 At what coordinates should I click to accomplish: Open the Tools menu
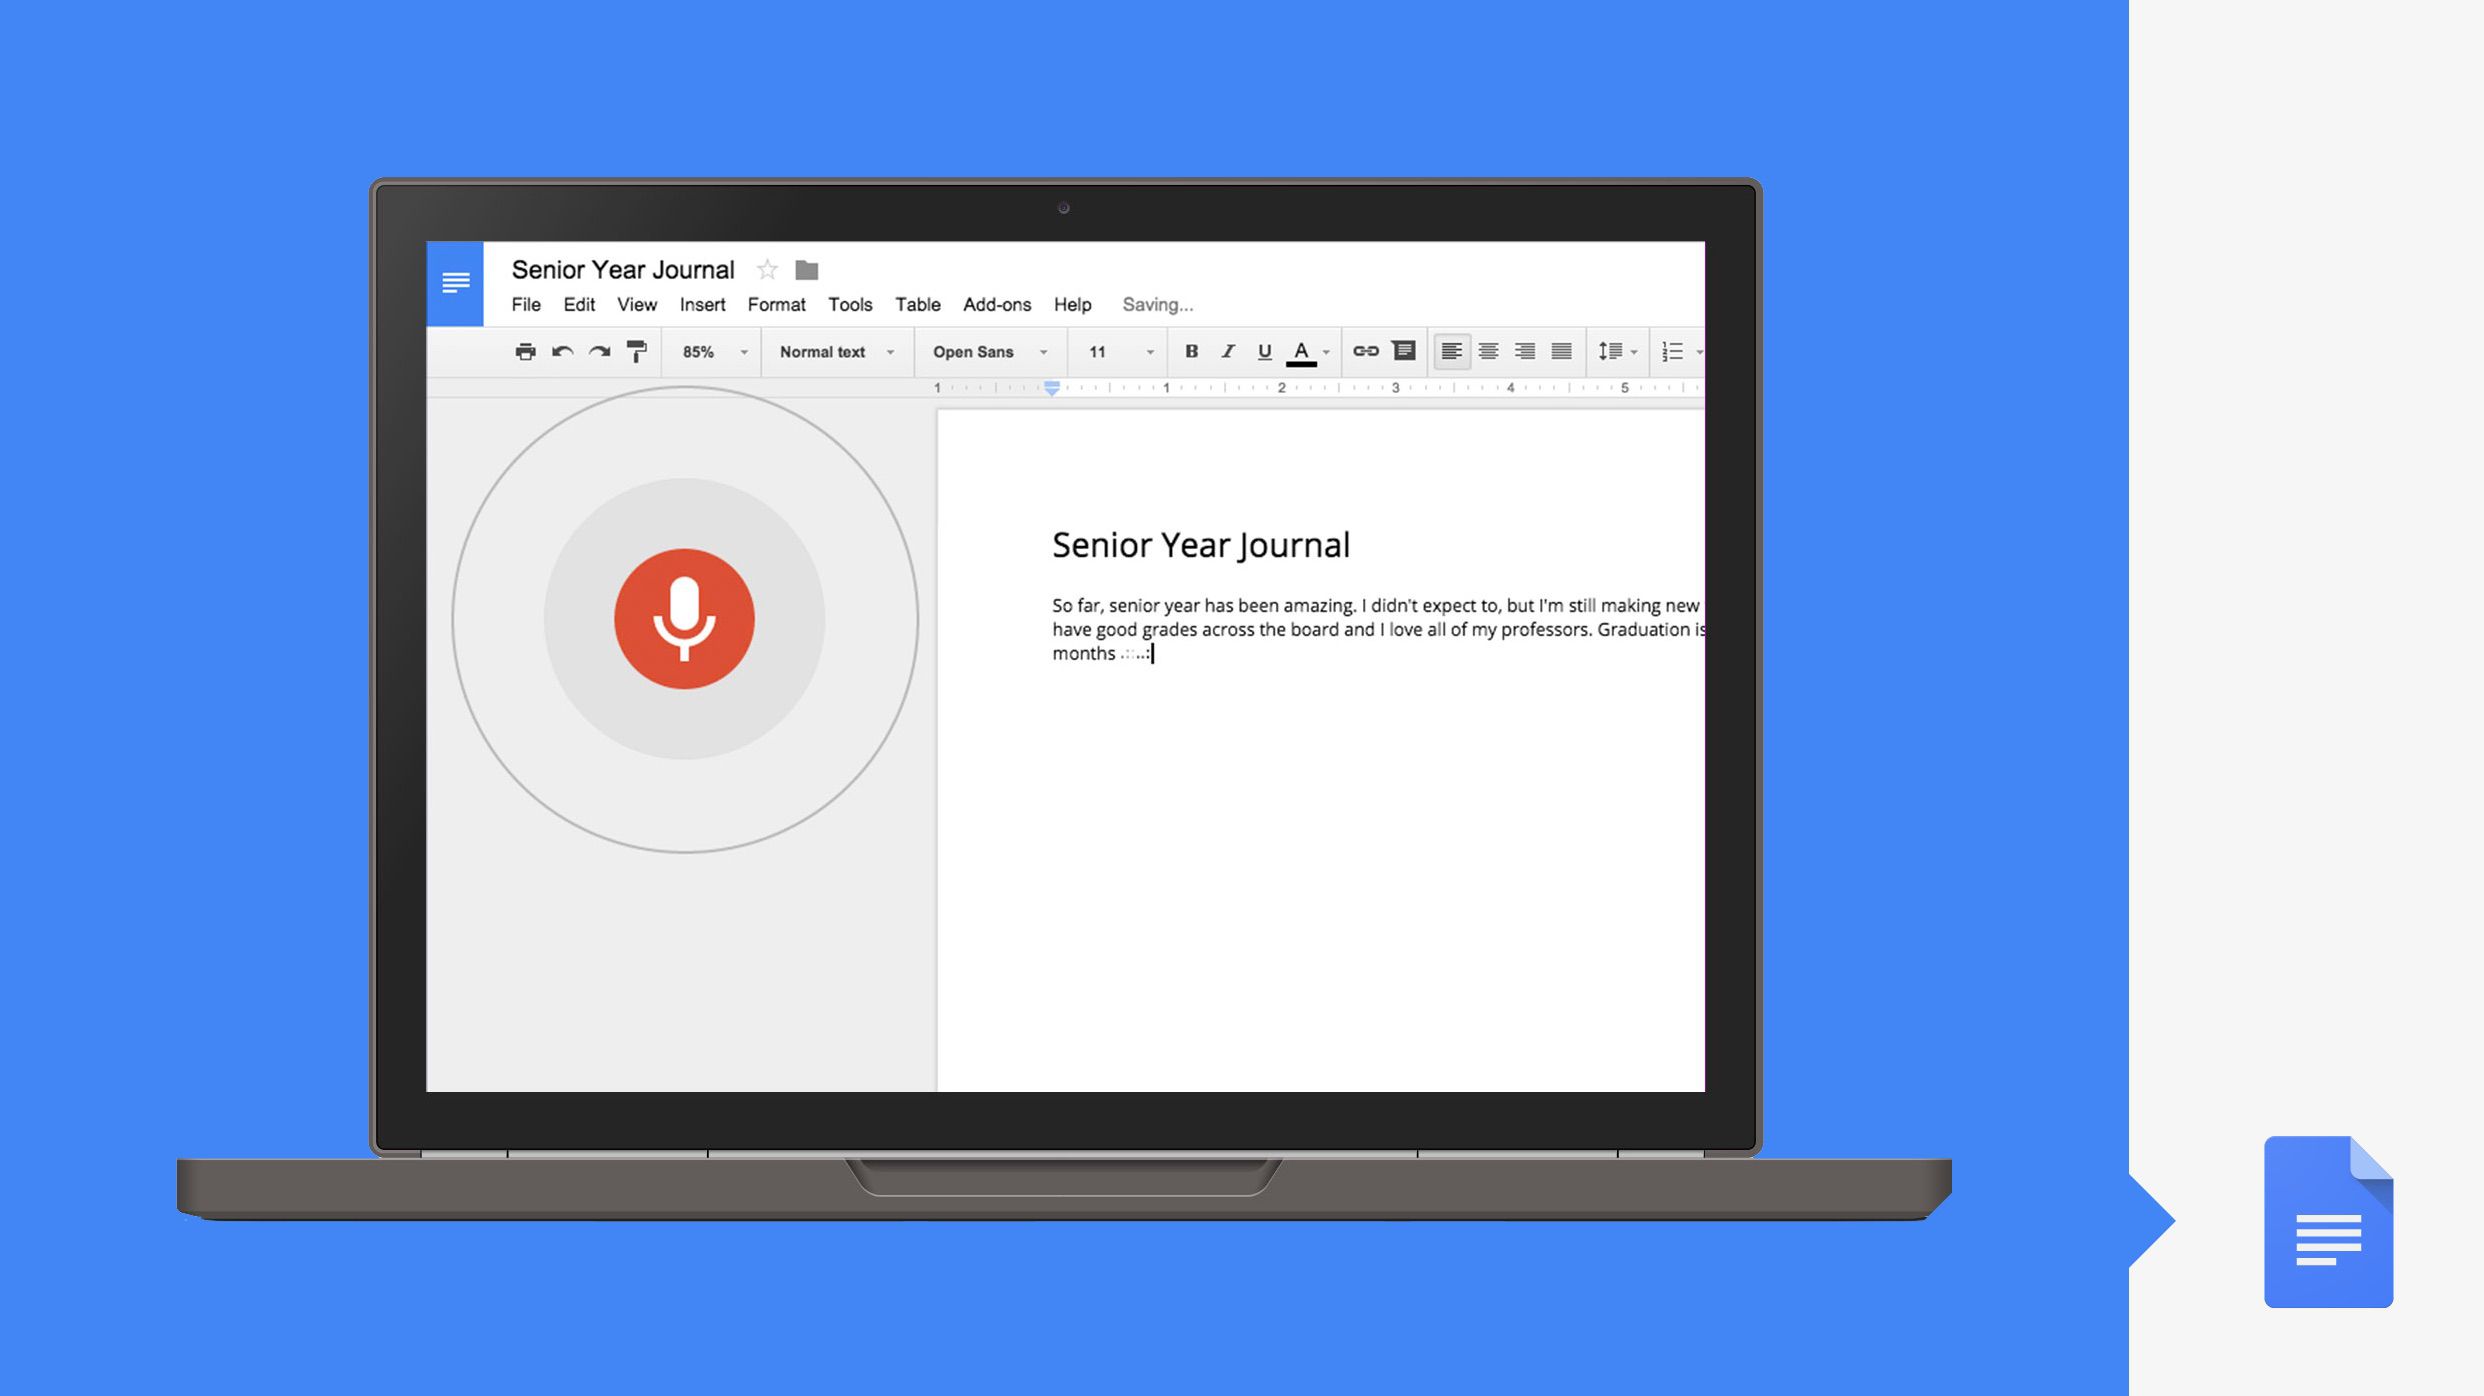tap(848, 304)
